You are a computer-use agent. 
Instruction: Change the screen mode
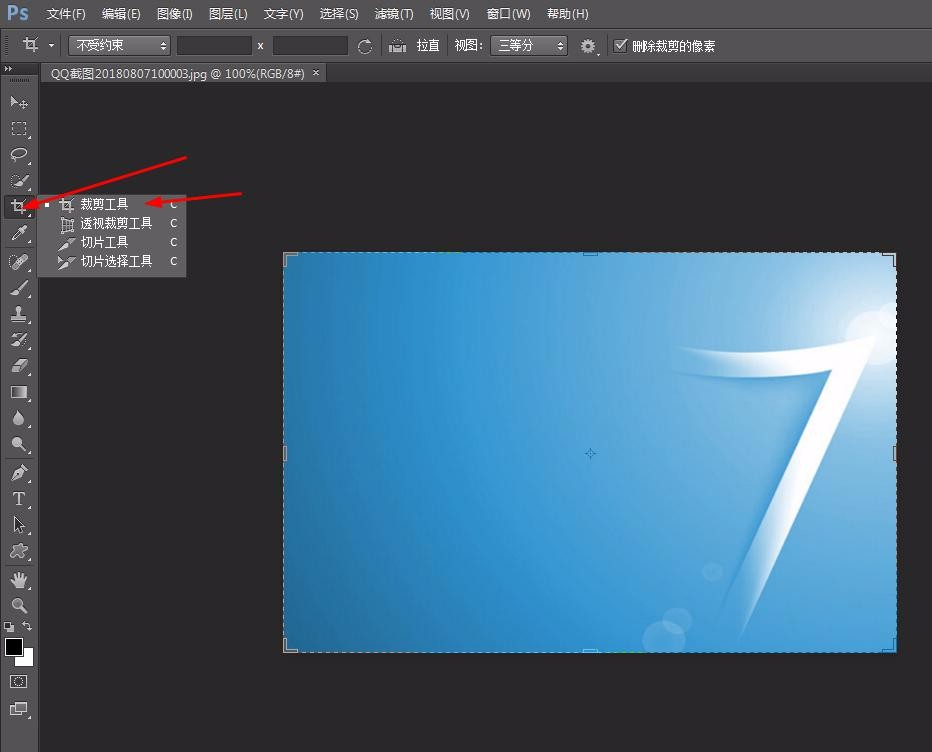(18, 709)
